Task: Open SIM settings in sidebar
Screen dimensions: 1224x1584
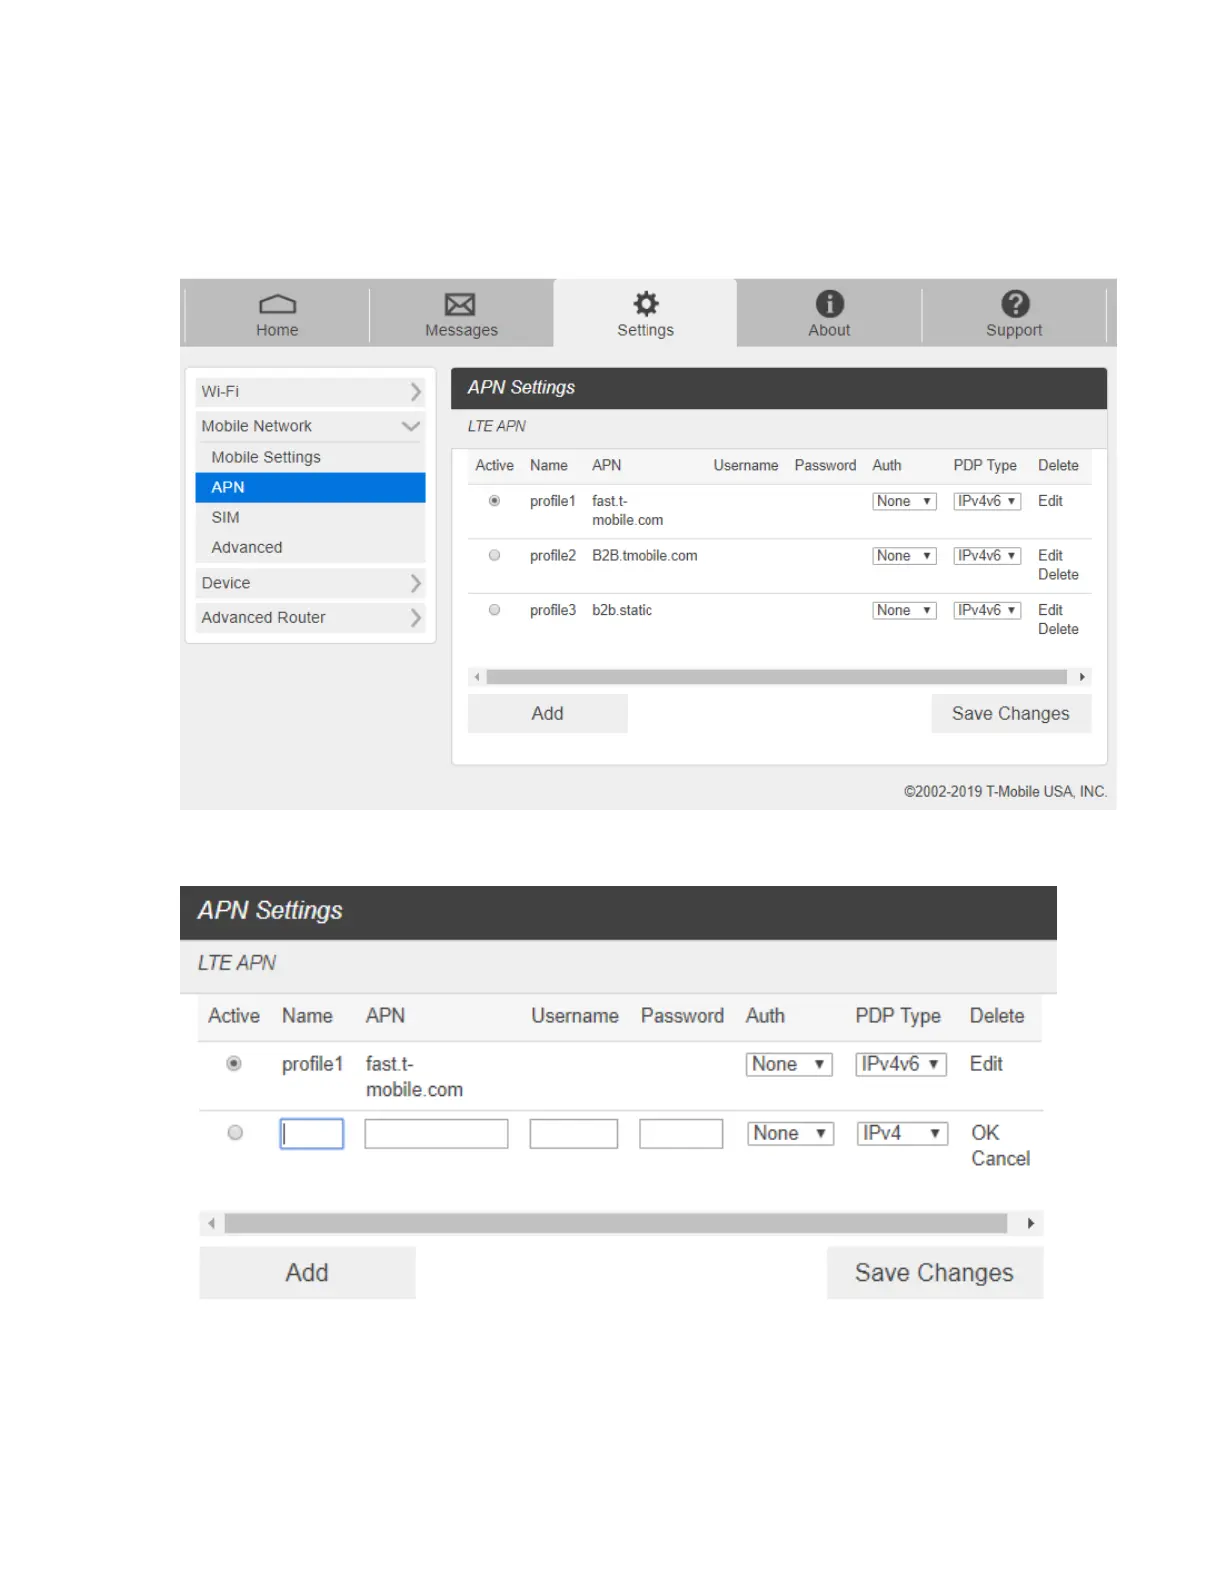Action: point(225,517)
